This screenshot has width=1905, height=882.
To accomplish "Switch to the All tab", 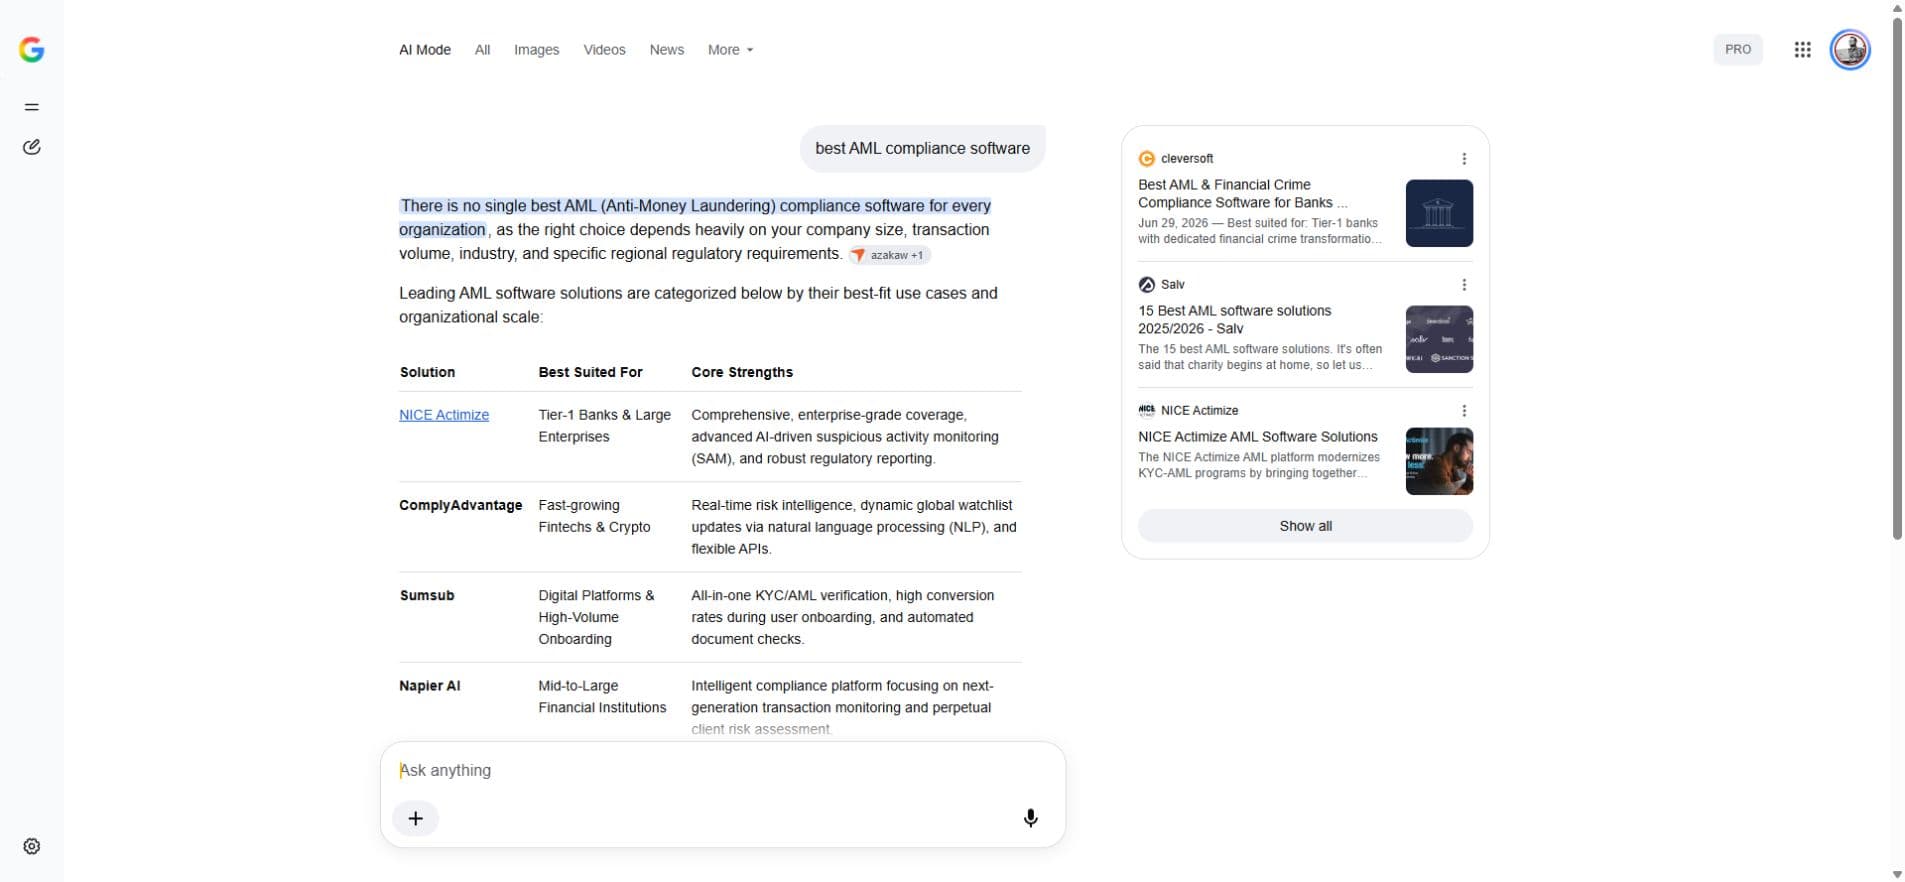I will [x=482, y=50].
